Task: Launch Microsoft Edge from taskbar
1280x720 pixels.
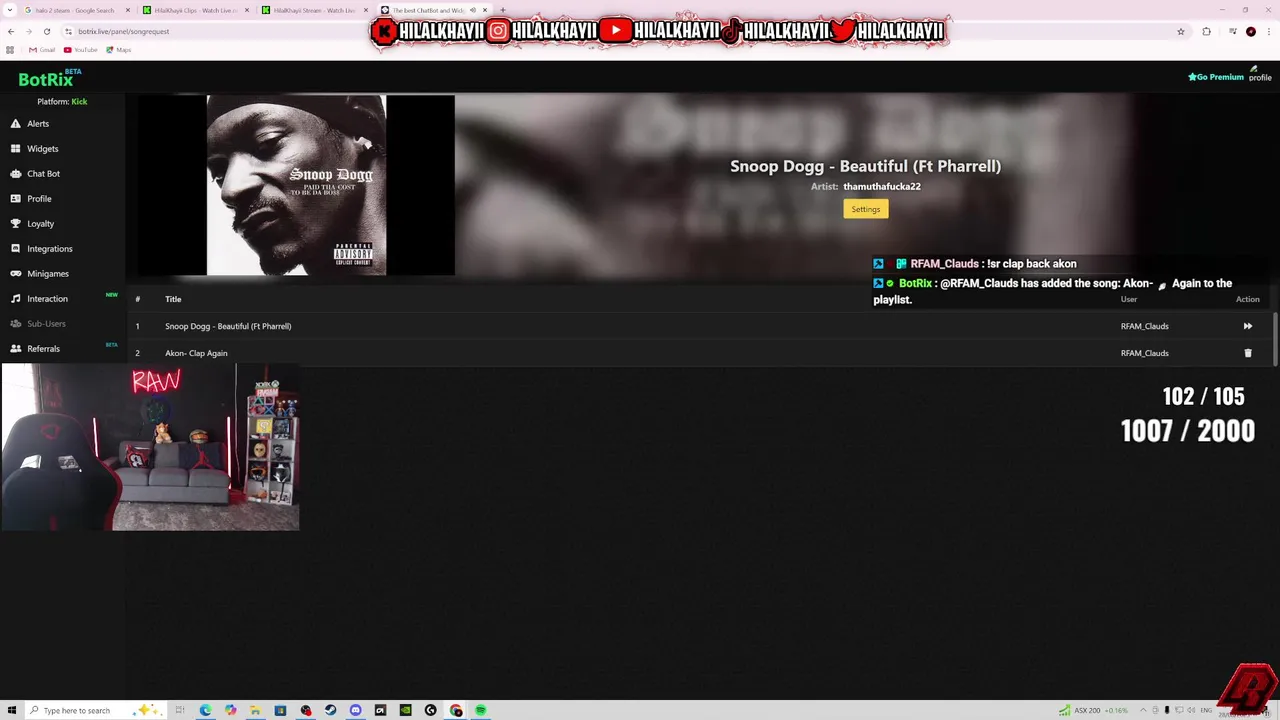Action: click(205, 710)
